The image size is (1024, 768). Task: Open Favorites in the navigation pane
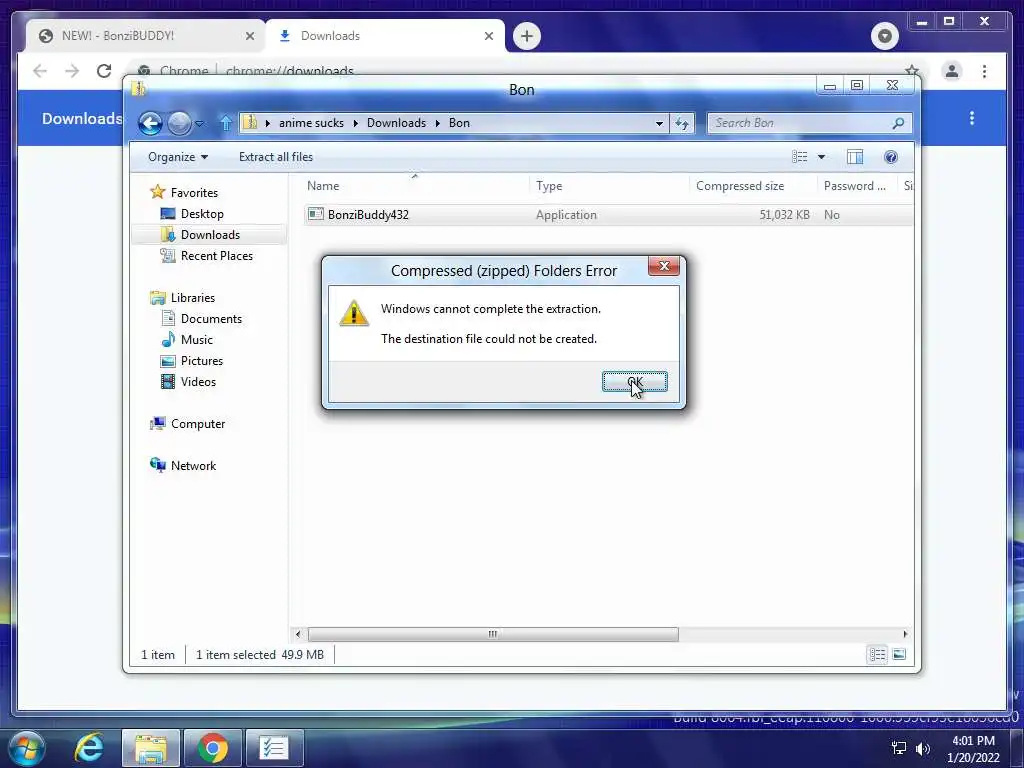(x=194, y=193)
